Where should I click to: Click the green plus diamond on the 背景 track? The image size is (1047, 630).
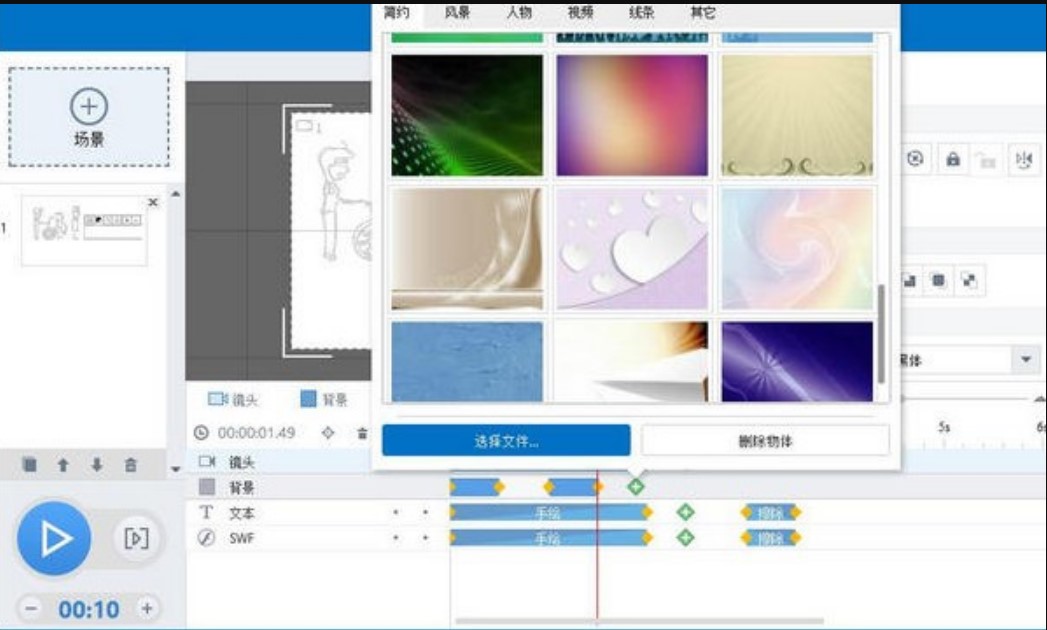point(636,486)
